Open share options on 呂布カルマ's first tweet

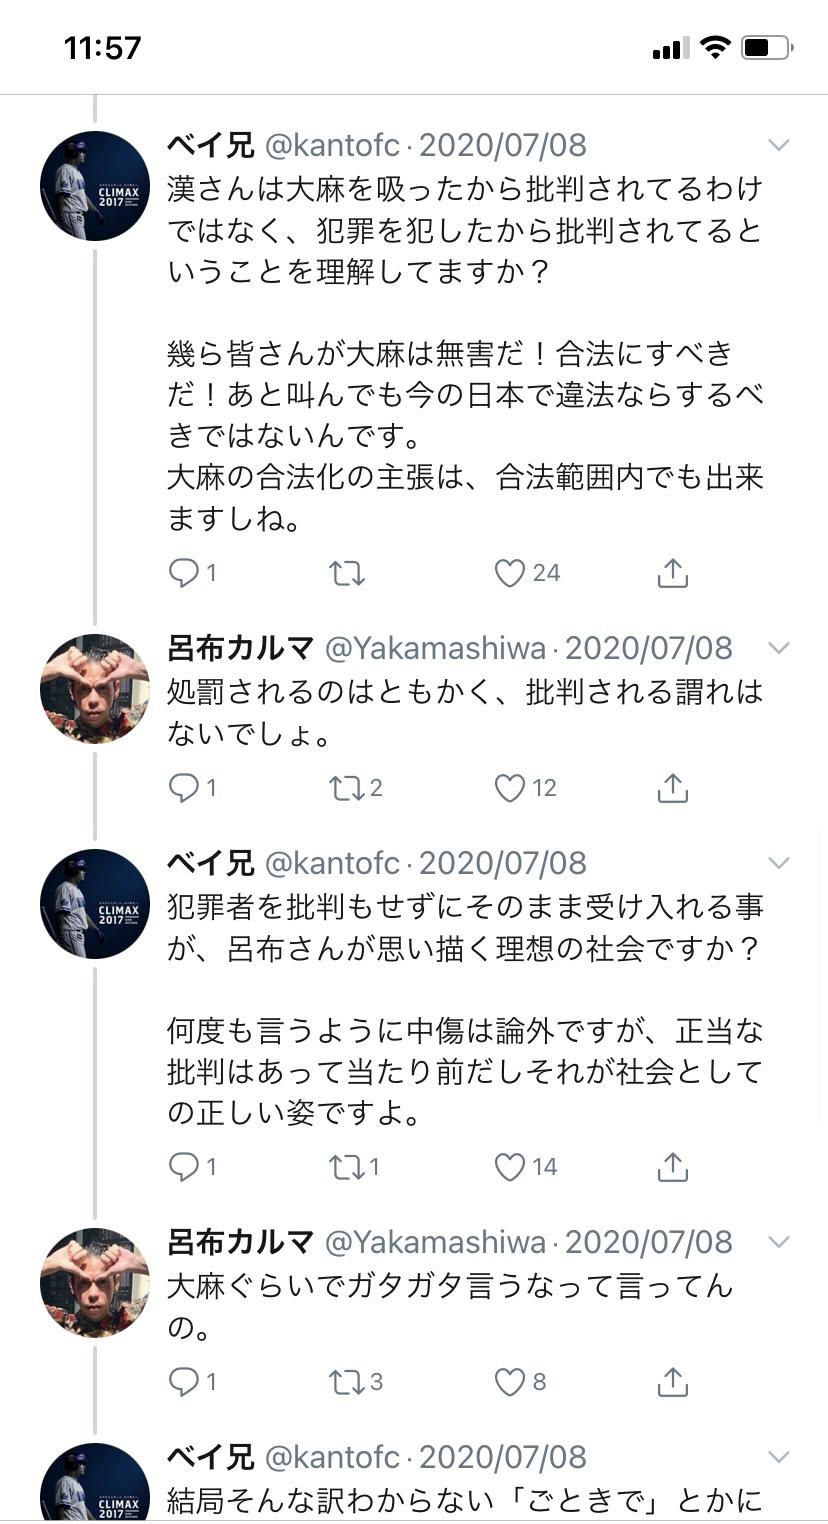click(672, 787)
